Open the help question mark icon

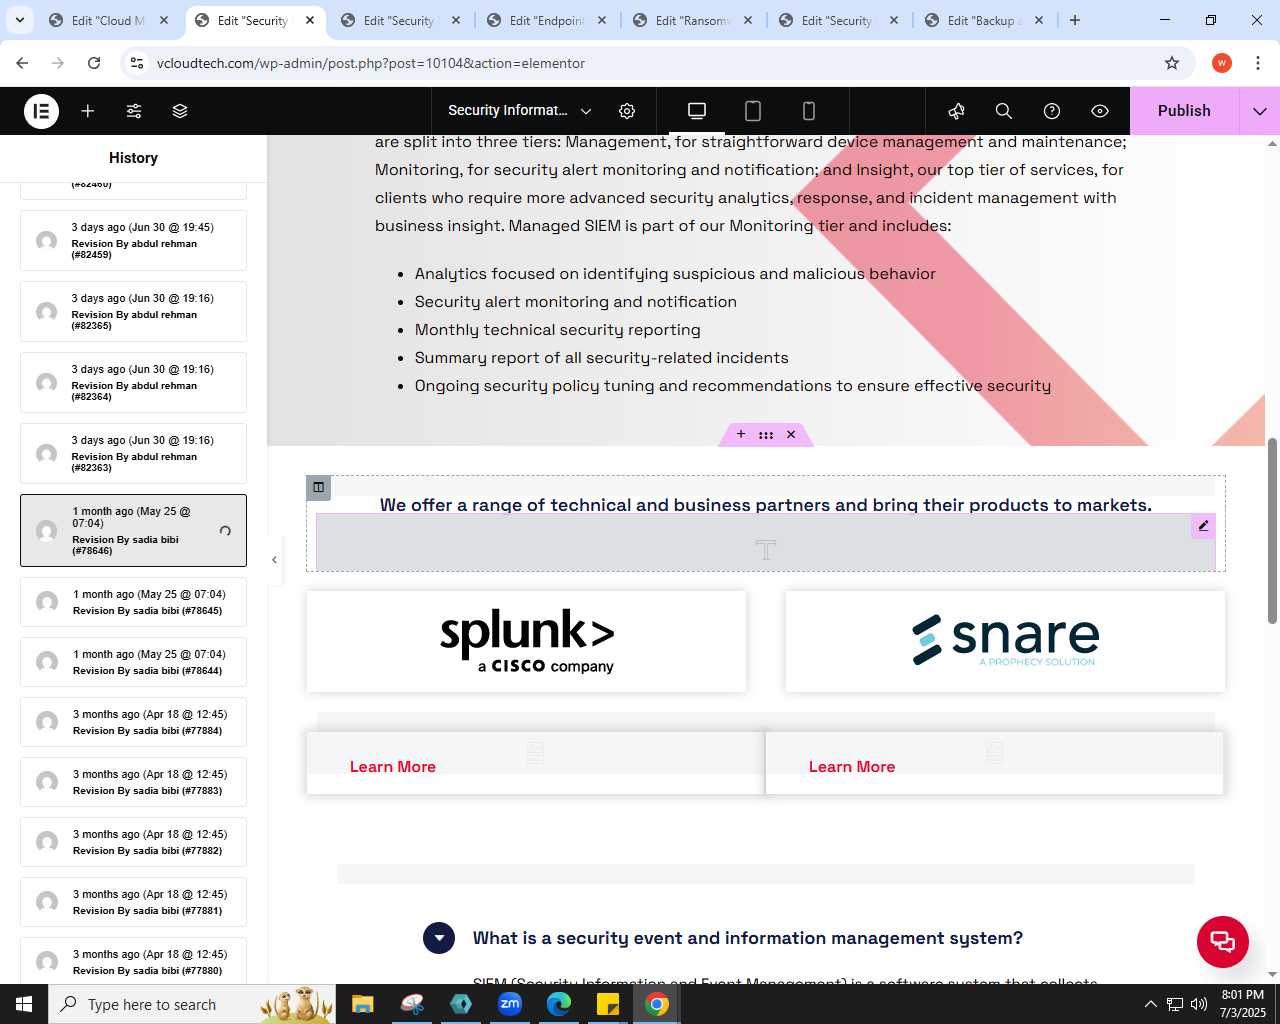tap(1052, 111)
